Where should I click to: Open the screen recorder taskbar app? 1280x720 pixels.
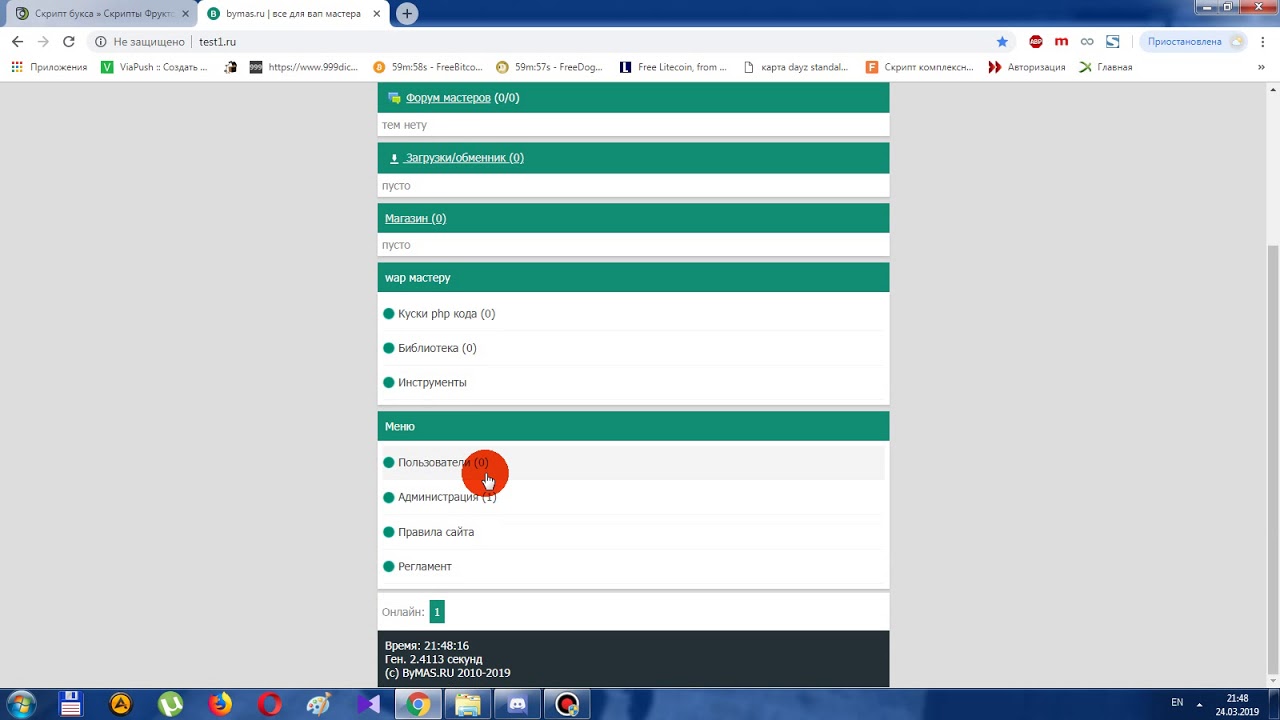click(567, 704)
